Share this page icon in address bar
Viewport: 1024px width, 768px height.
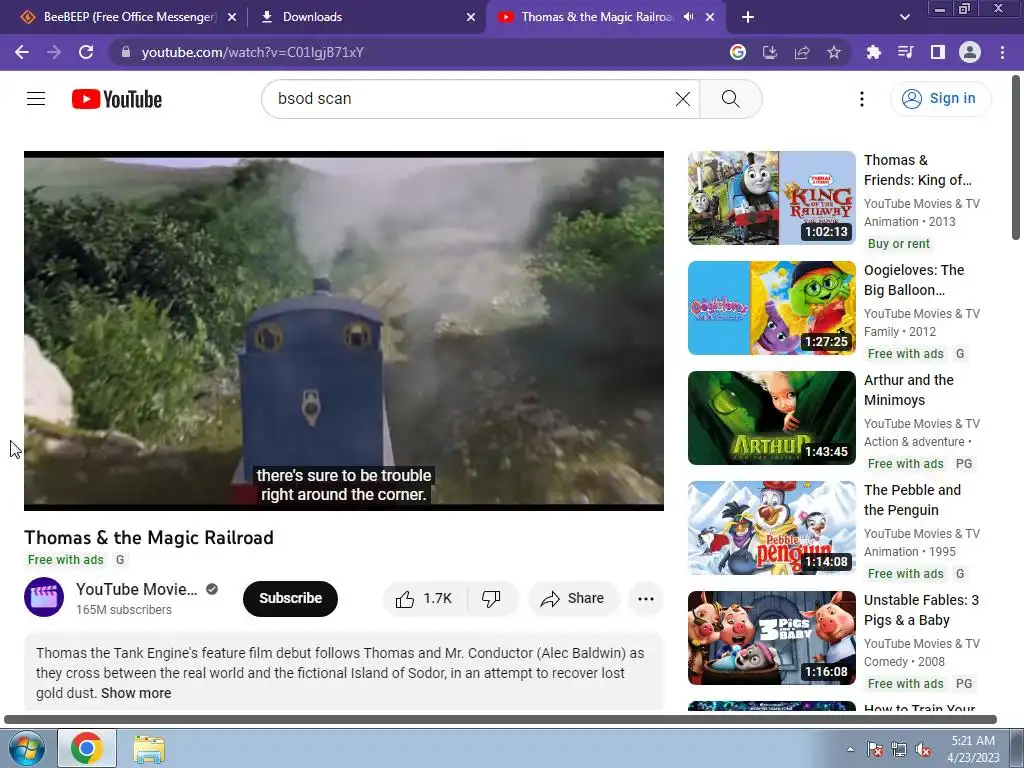(801, 52)
